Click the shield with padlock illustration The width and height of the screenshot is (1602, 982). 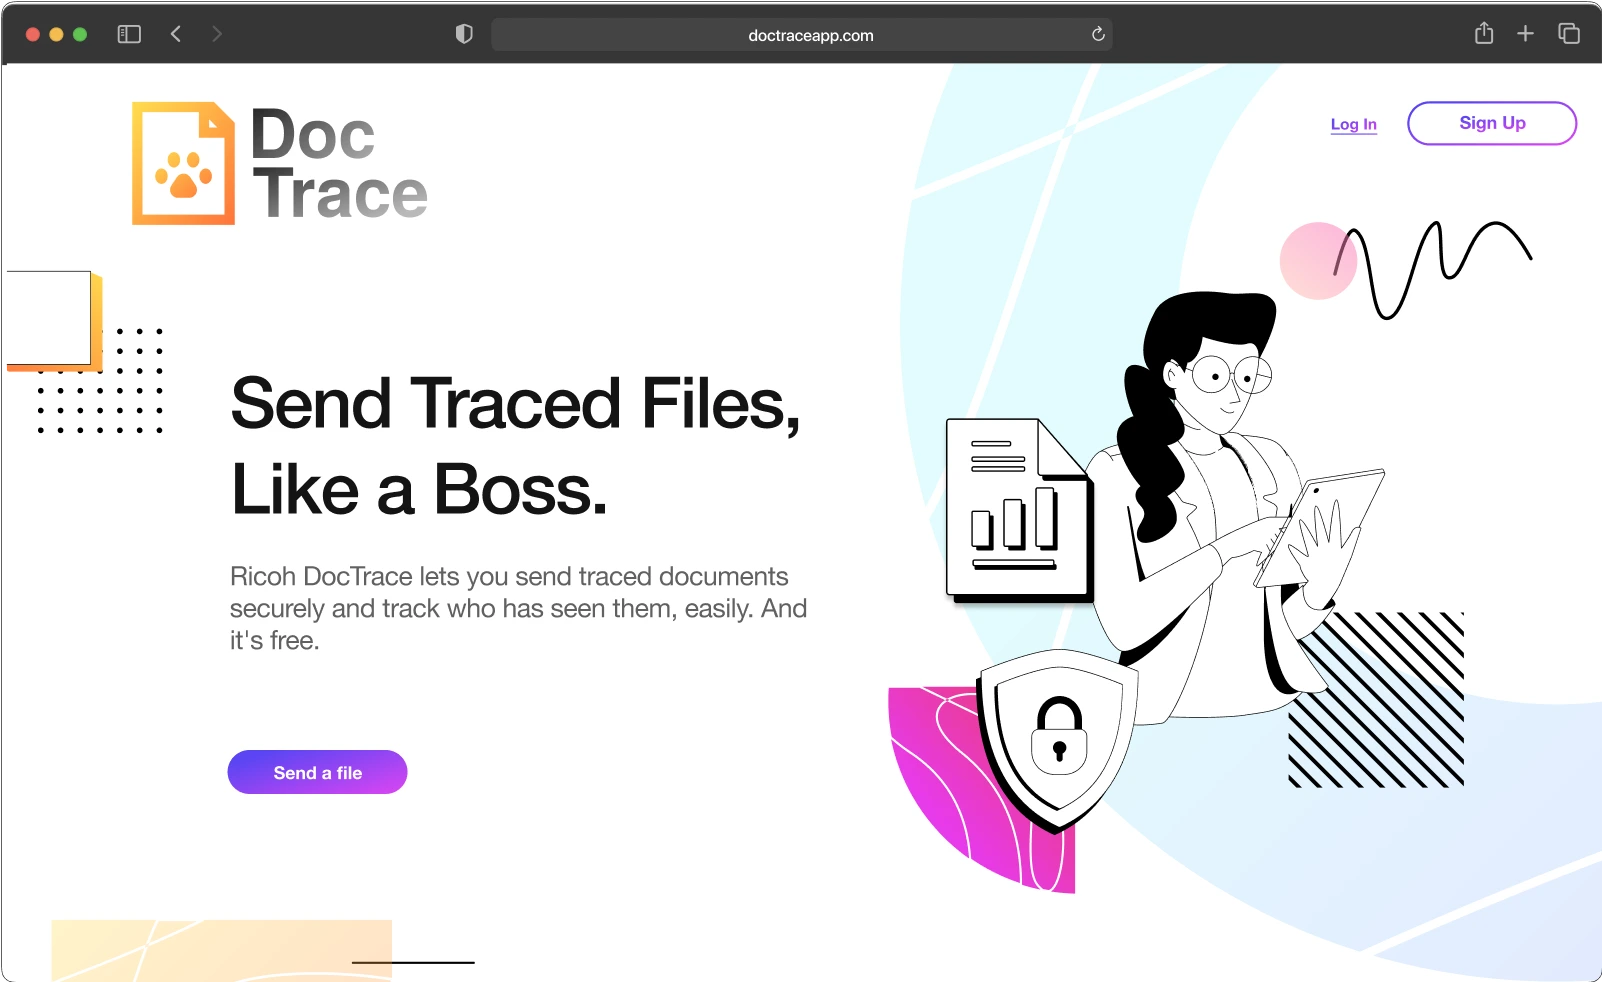1058,738
